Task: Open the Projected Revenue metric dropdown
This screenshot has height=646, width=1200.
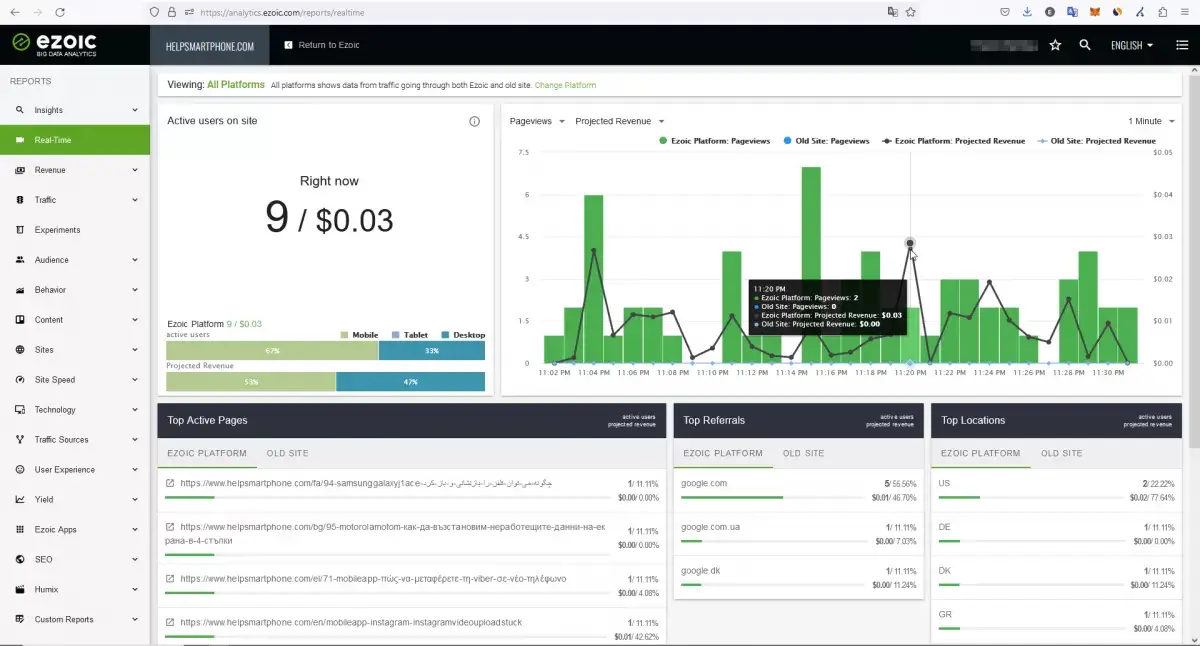Action: pyautogui.click(x=620, y=121)
